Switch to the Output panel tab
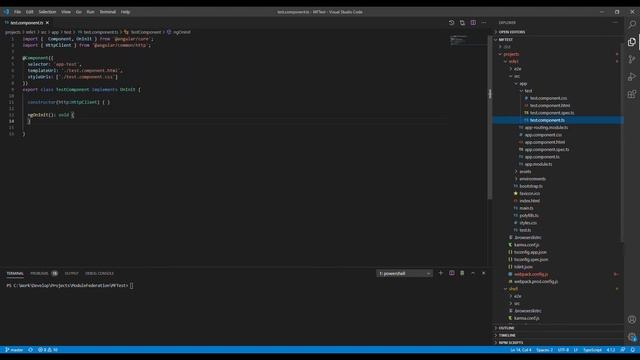The height and width of the screenshot is (360, 640). tap(71, 273)
